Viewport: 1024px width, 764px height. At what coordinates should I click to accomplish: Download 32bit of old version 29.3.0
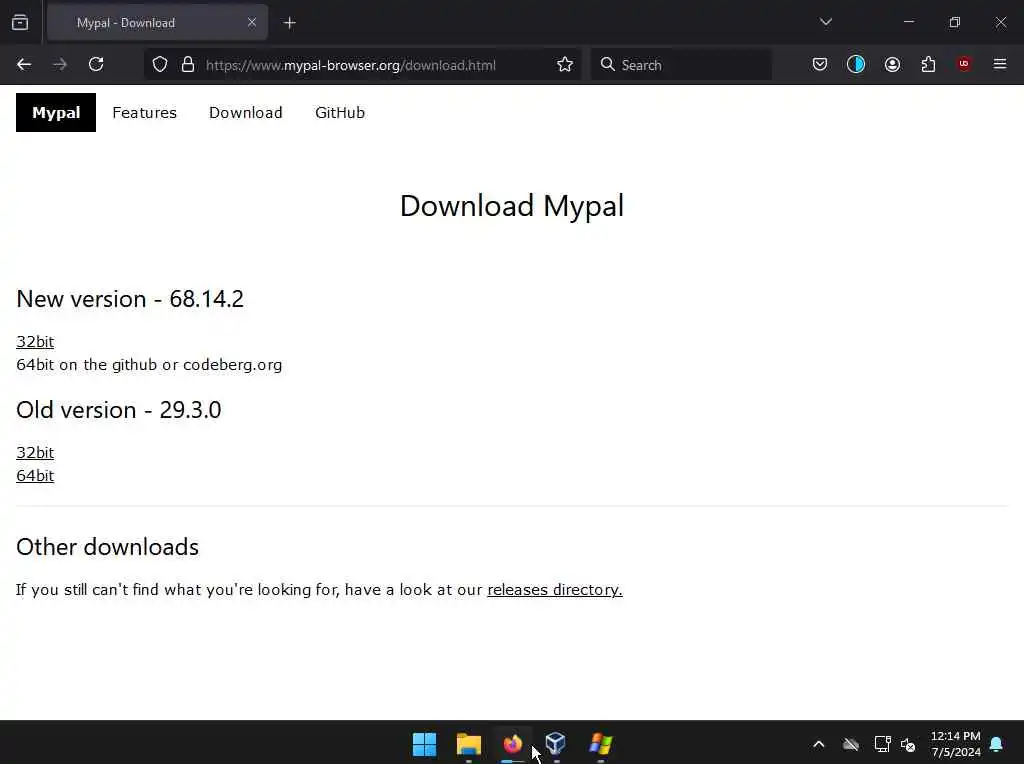pyautogui.click(x=35, y=453)
